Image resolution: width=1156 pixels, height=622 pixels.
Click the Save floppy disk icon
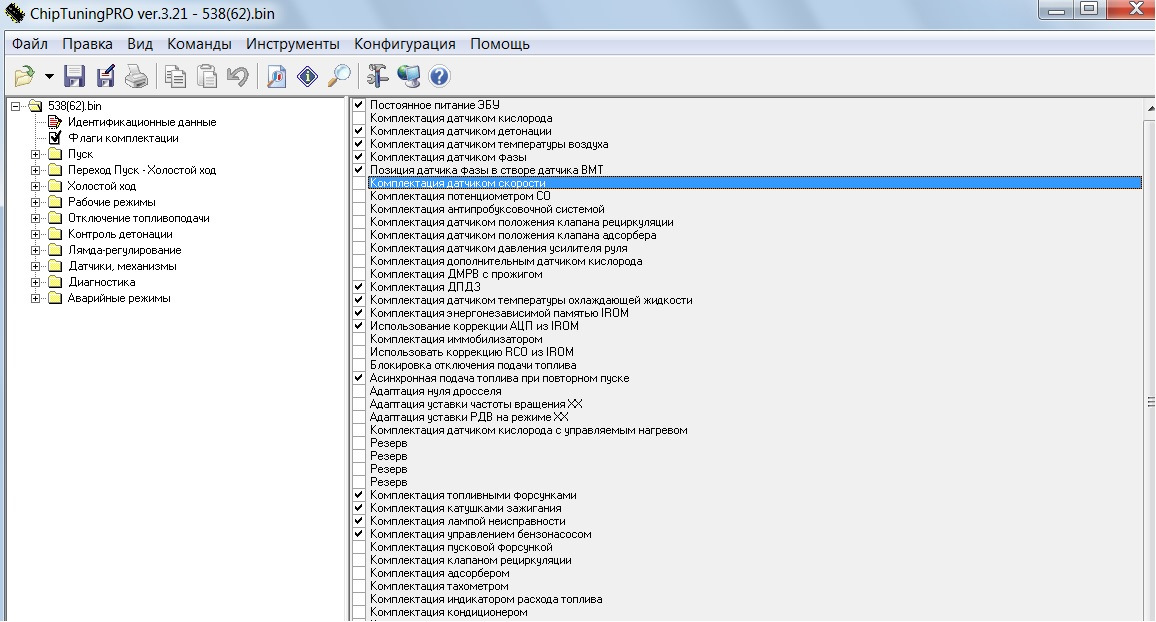[74, 76]
